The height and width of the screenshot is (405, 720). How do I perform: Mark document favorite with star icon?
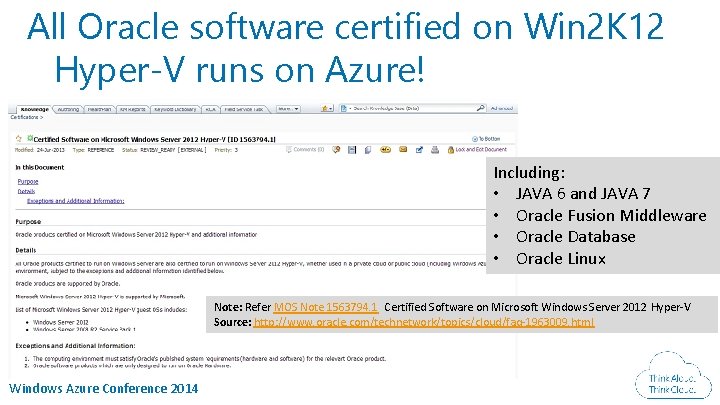point(19,139)
